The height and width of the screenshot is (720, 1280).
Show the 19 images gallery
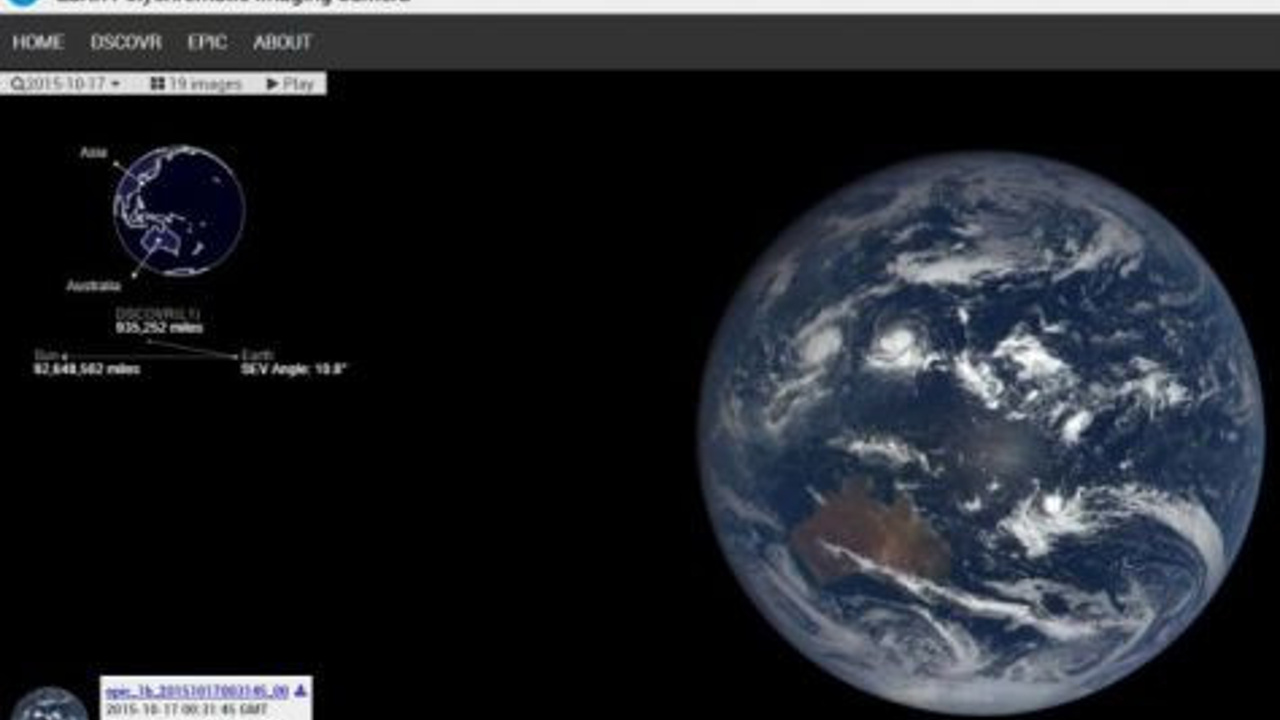click(x=204, y=84)
